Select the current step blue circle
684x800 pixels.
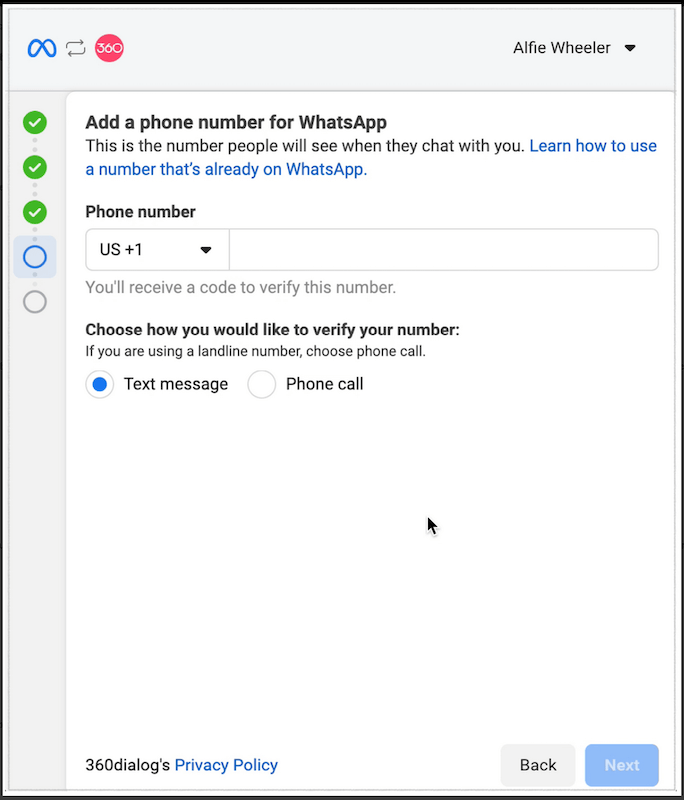[x=35, y=257]
